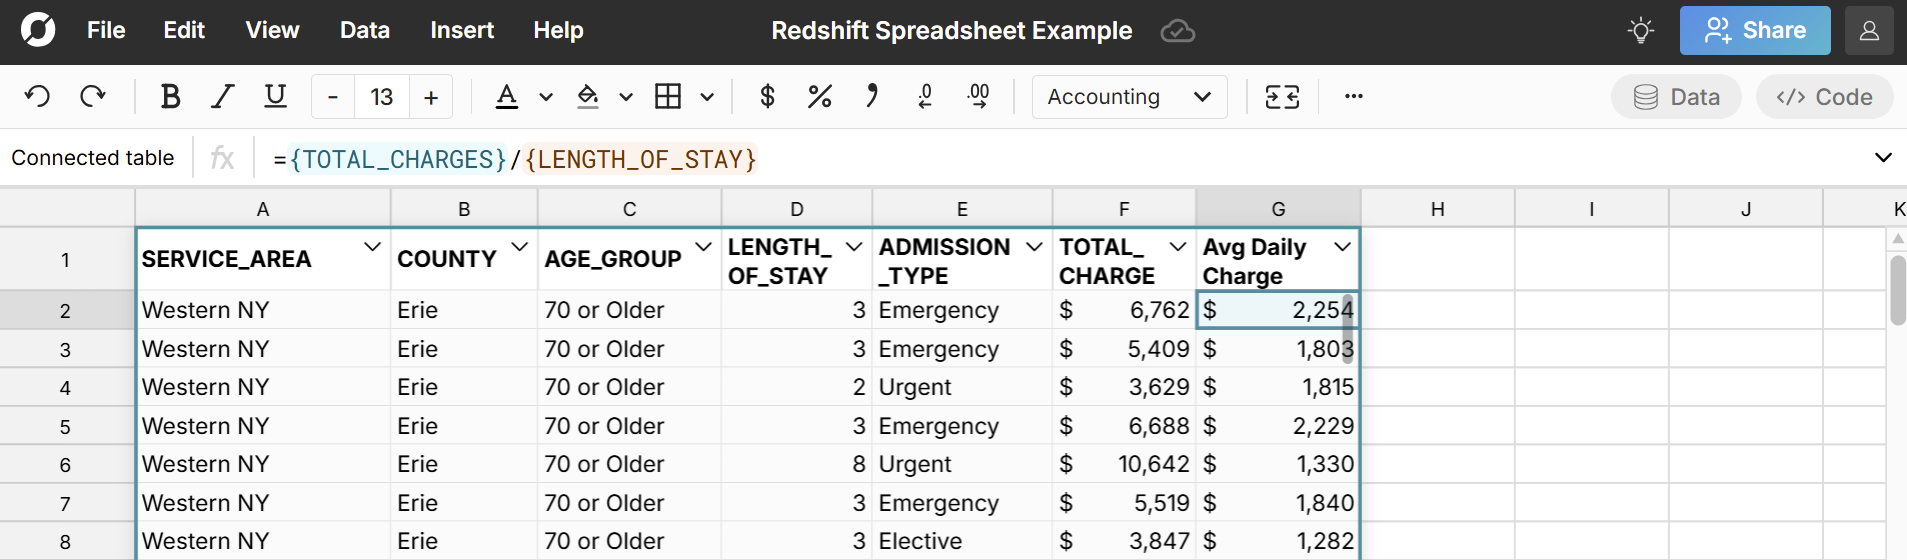Click the undo arrow icon
Viewport: 1907px width, 560px height.
click(x=38, y=97)
